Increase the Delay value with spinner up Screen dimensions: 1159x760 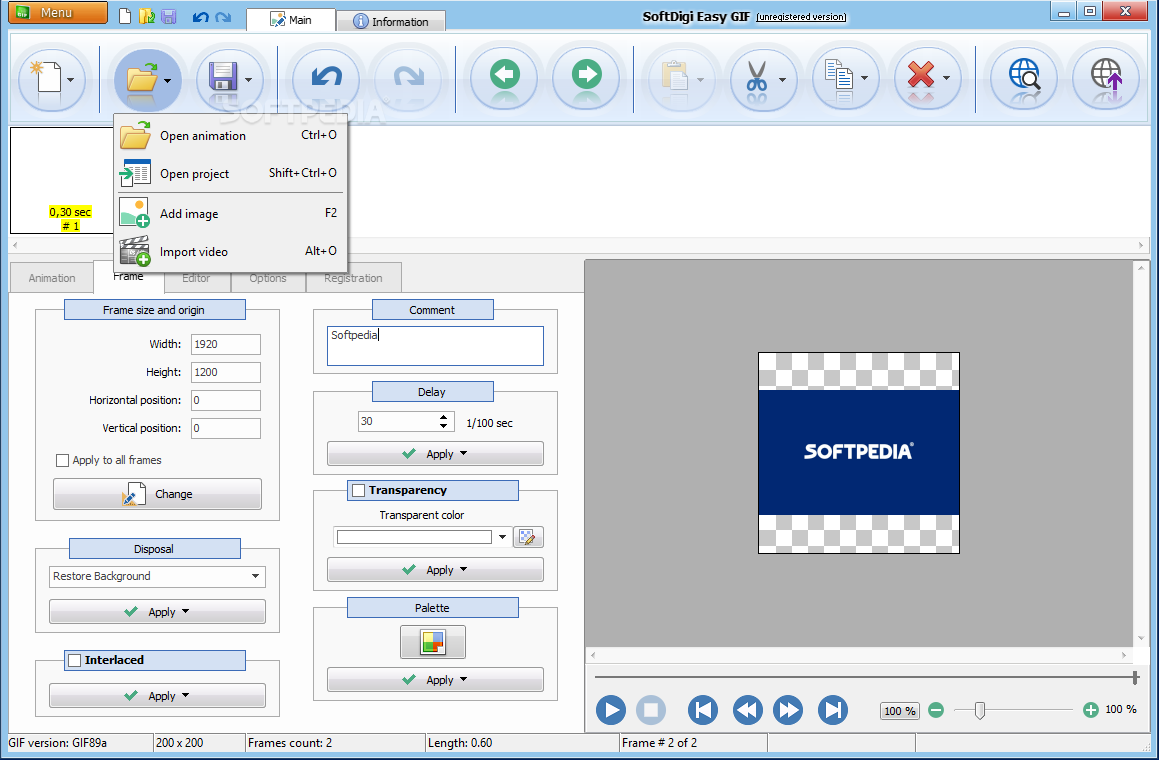tap(443, 418)
